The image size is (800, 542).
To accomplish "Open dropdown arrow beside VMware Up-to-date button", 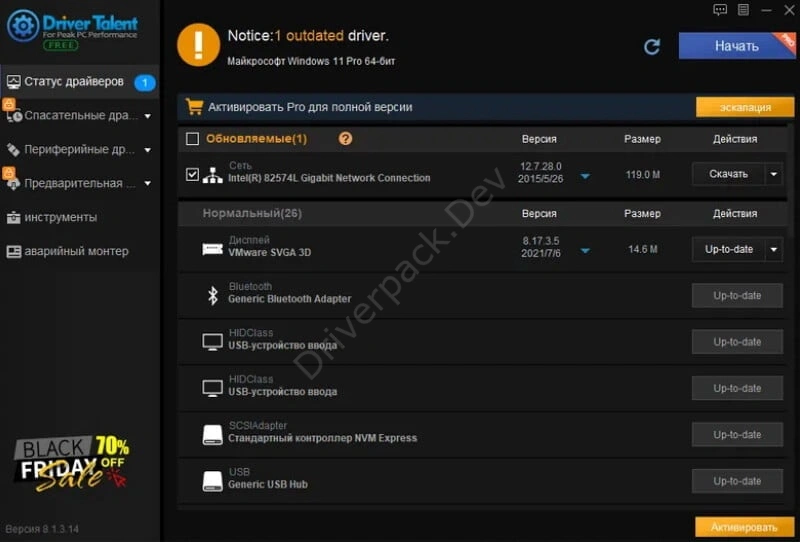I will (x=773, y=249).
